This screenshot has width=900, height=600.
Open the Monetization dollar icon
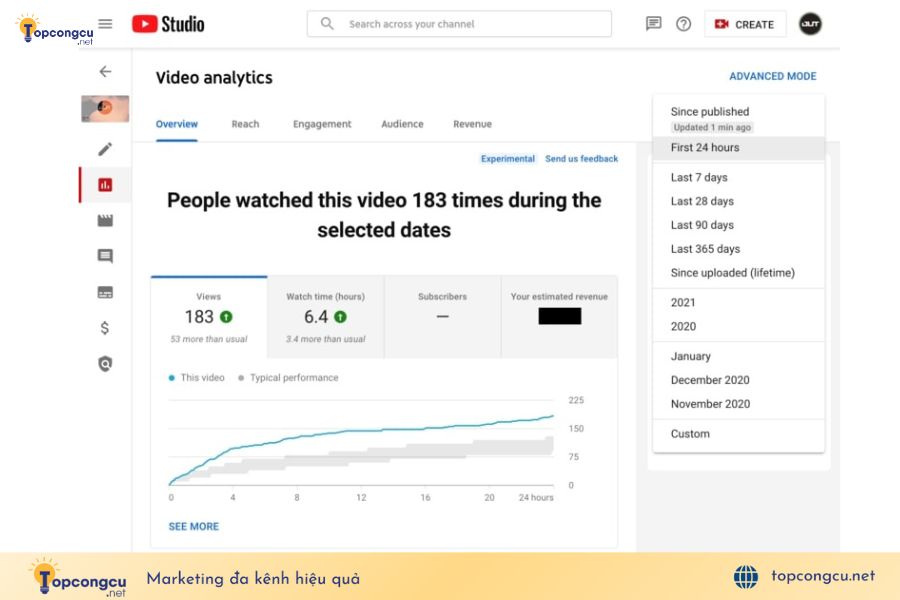click(104, 328)
